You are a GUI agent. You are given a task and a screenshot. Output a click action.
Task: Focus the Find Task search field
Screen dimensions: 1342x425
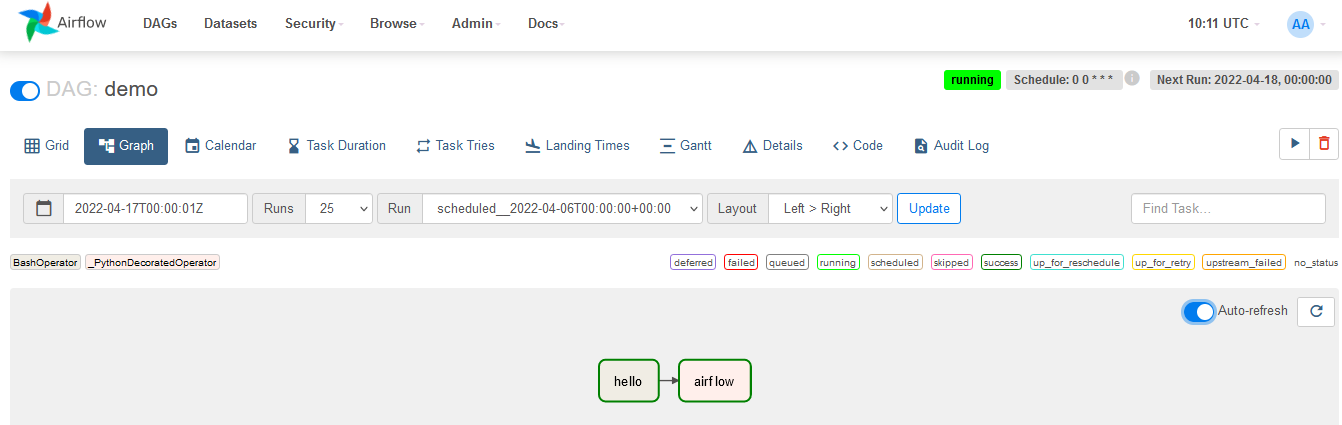[1227, 208]
